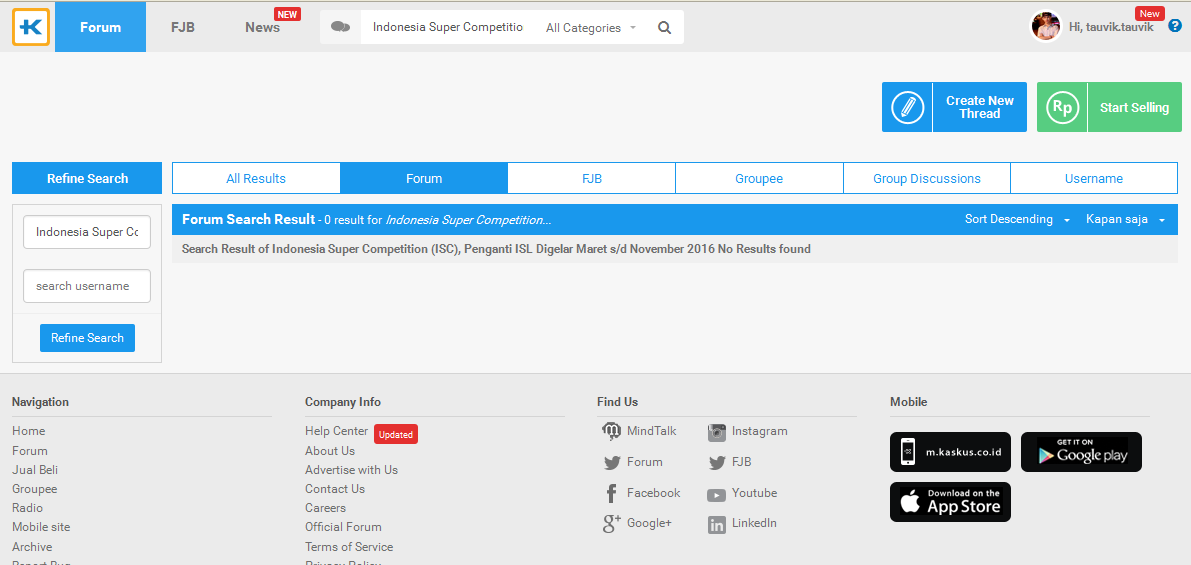
Task: Click the Kaskus logo icon
Action: pos(31,27)
